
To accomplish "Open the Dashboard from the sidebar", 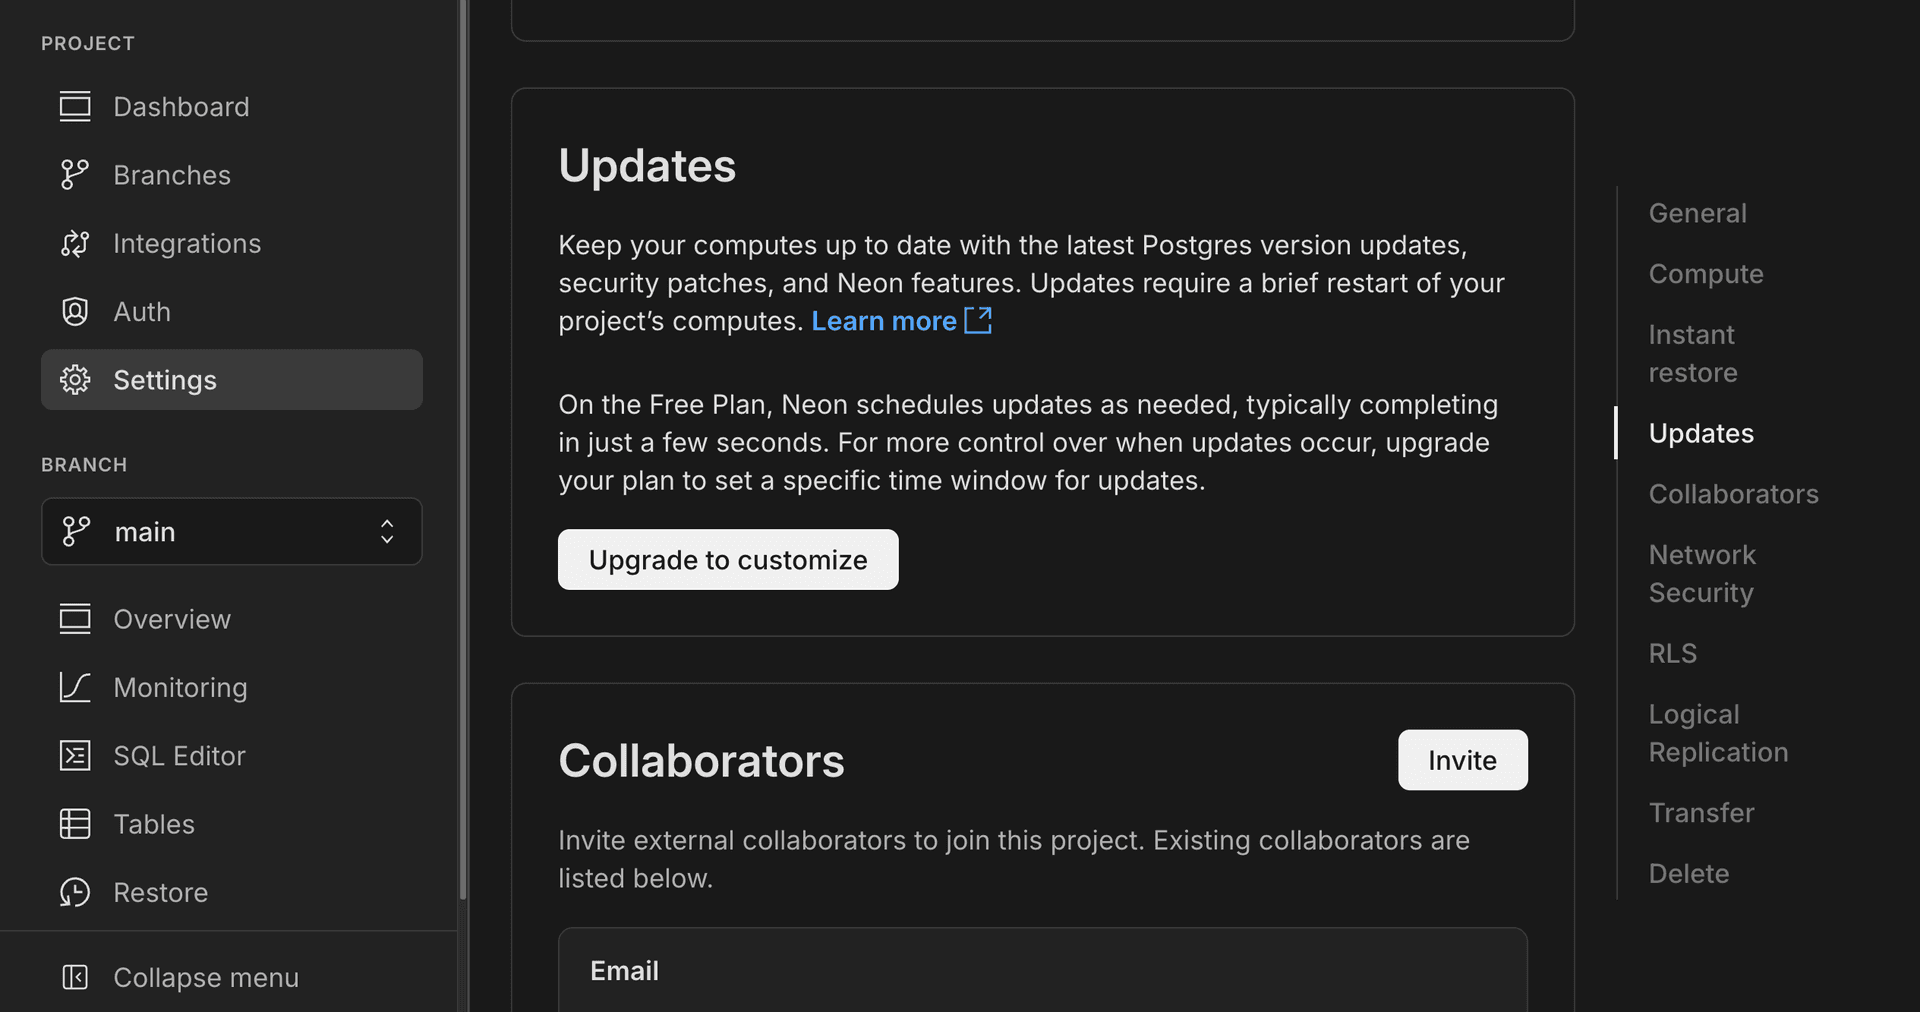I will click(75, 106).
